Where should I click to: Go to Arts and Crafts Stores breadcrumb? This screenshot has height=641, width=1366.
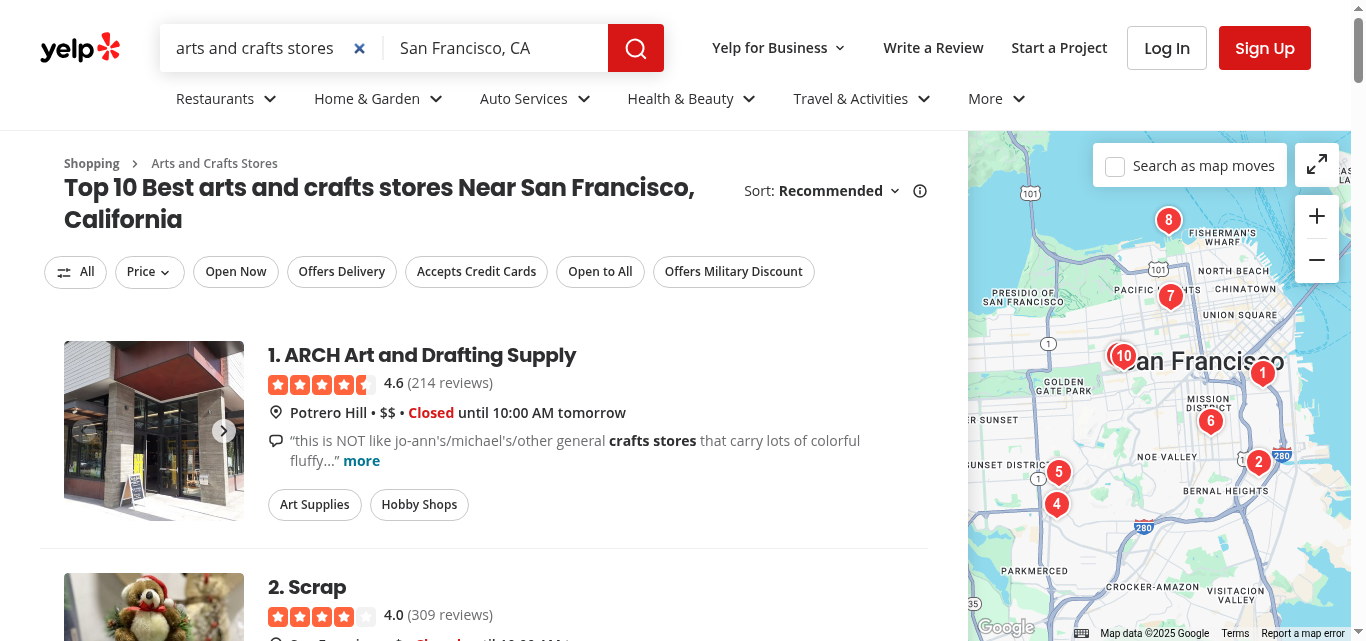pyautogui.click(x=214, y=163)
